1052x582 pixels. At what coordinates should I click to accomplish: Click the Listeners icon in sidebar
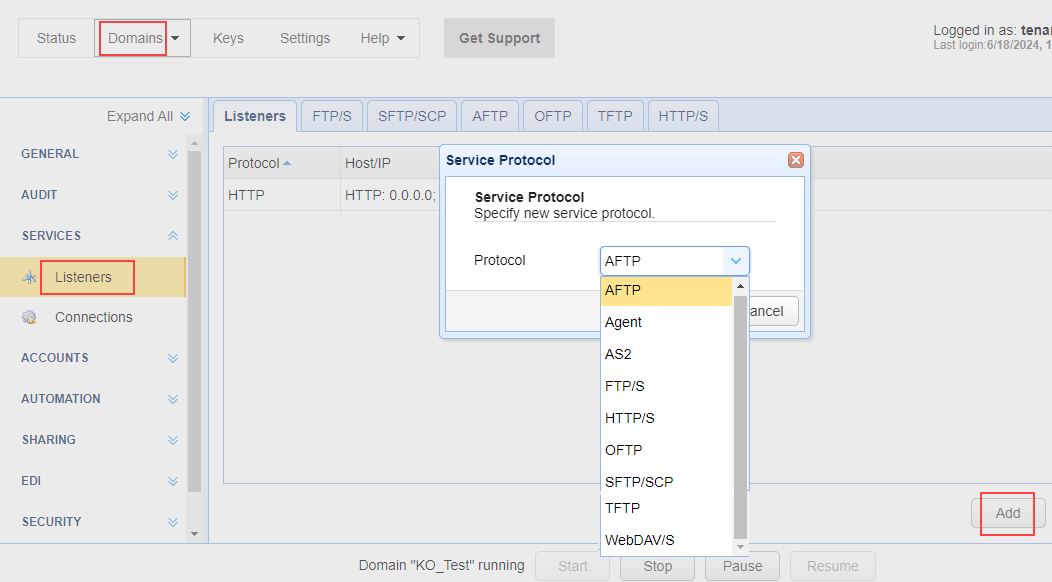click(29, 277)
